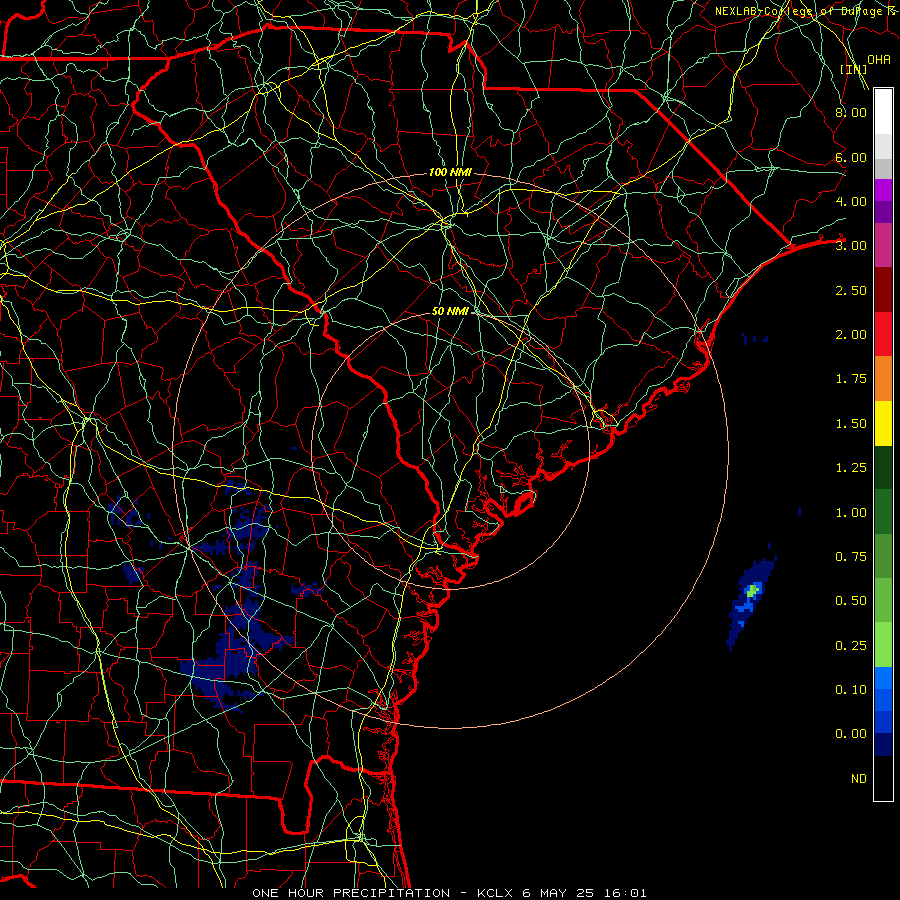Click the 3.00 legend value
The height and width of the screenshot is (900, 900).
pos(851,246)
